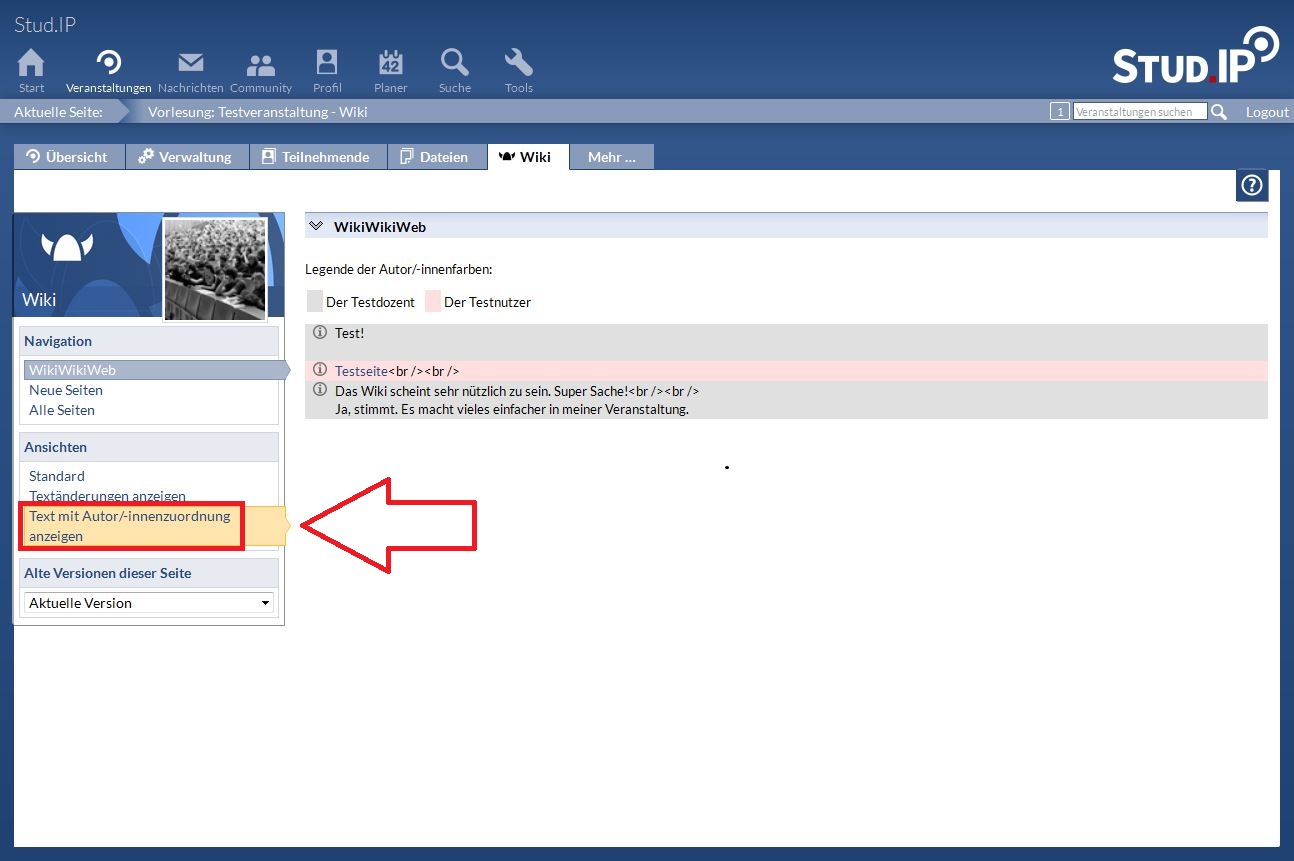Open the Tools wrench icon
The image size is (1294, 861).
tap(518, 65)
